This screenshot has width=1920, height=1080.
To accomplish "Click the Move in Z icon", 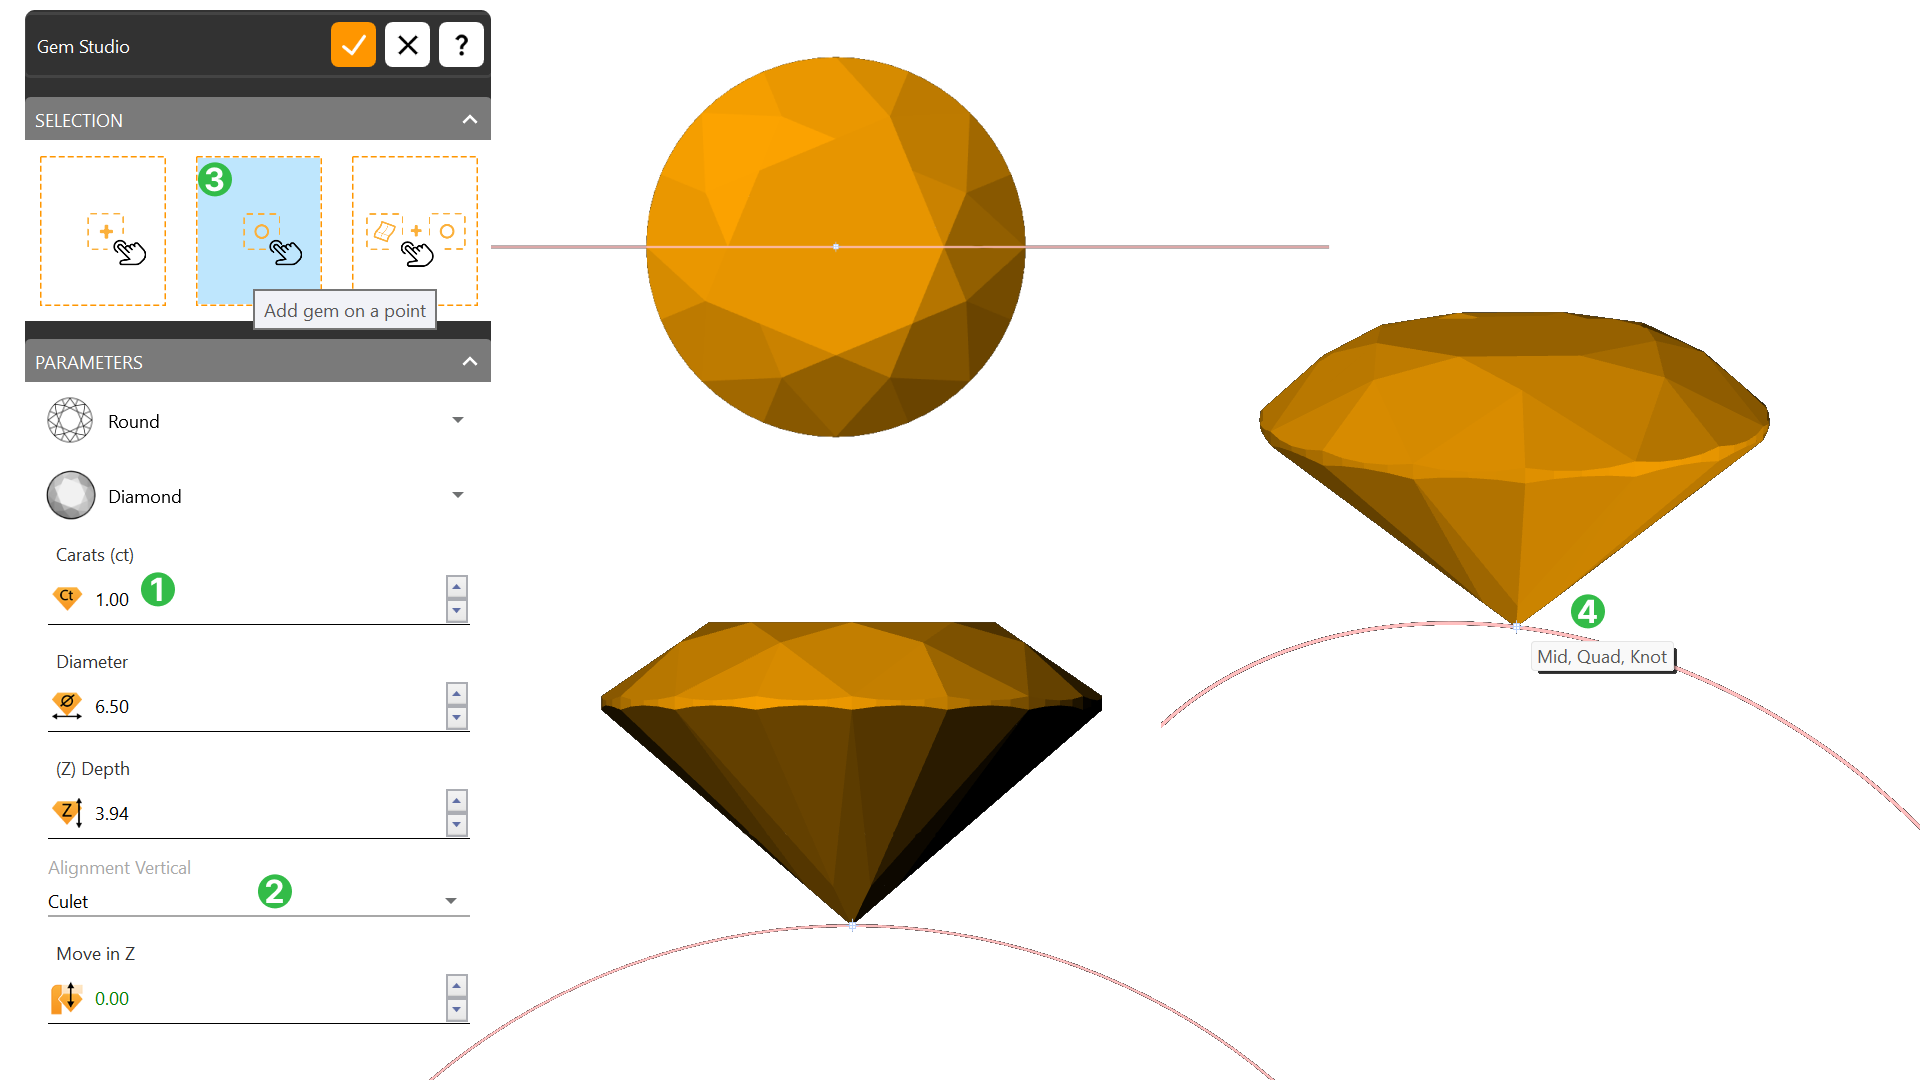I will (x=67, y=998).
